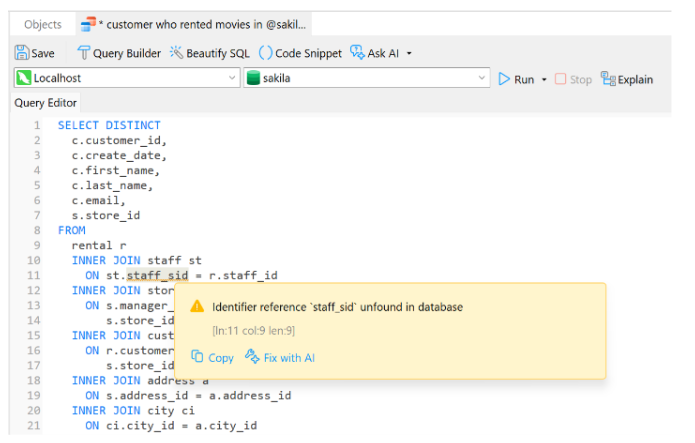Image resolution: width=695 pixels, height=443 pixels.
Task: Click rental r on line 9
Action: (x=99, y=246)
